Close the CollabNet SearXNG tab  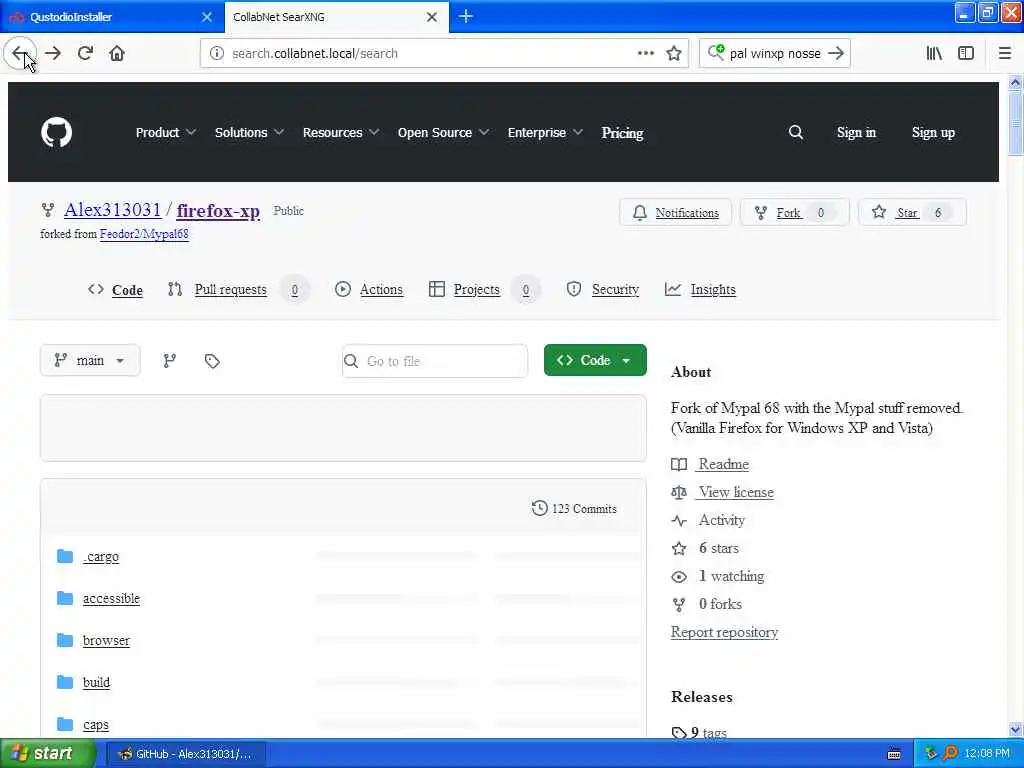tap(432, 17)
